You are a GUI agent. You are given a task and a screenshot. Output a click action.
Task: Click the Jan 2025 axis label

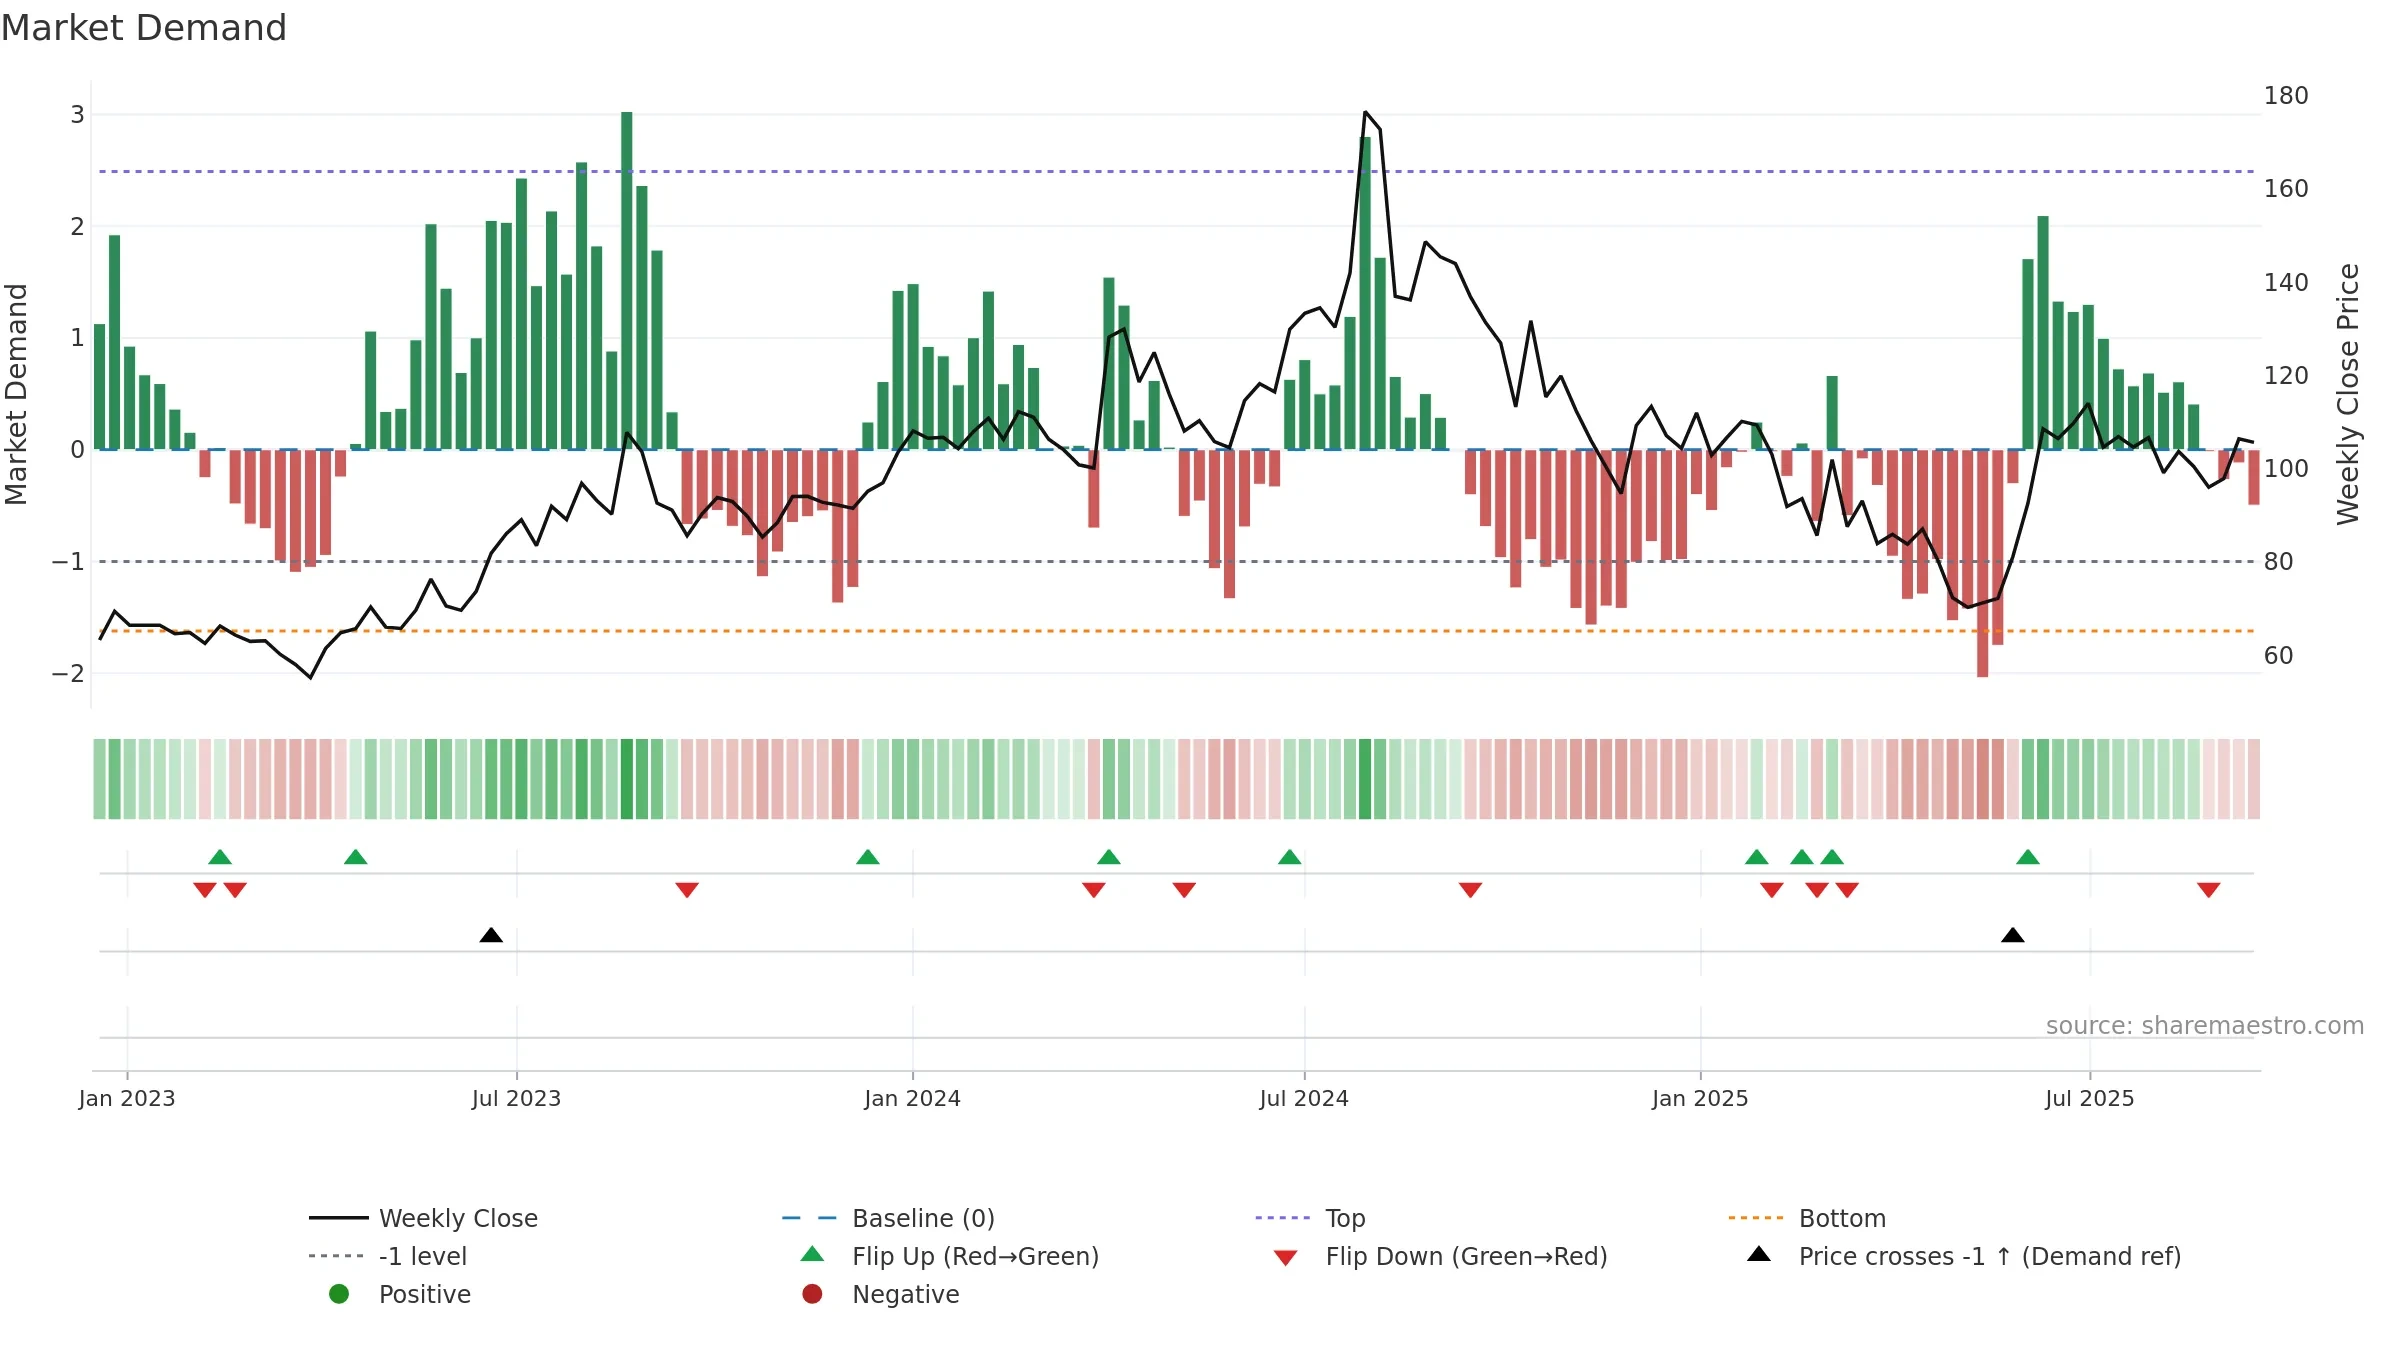[x=1701, y=1099]
